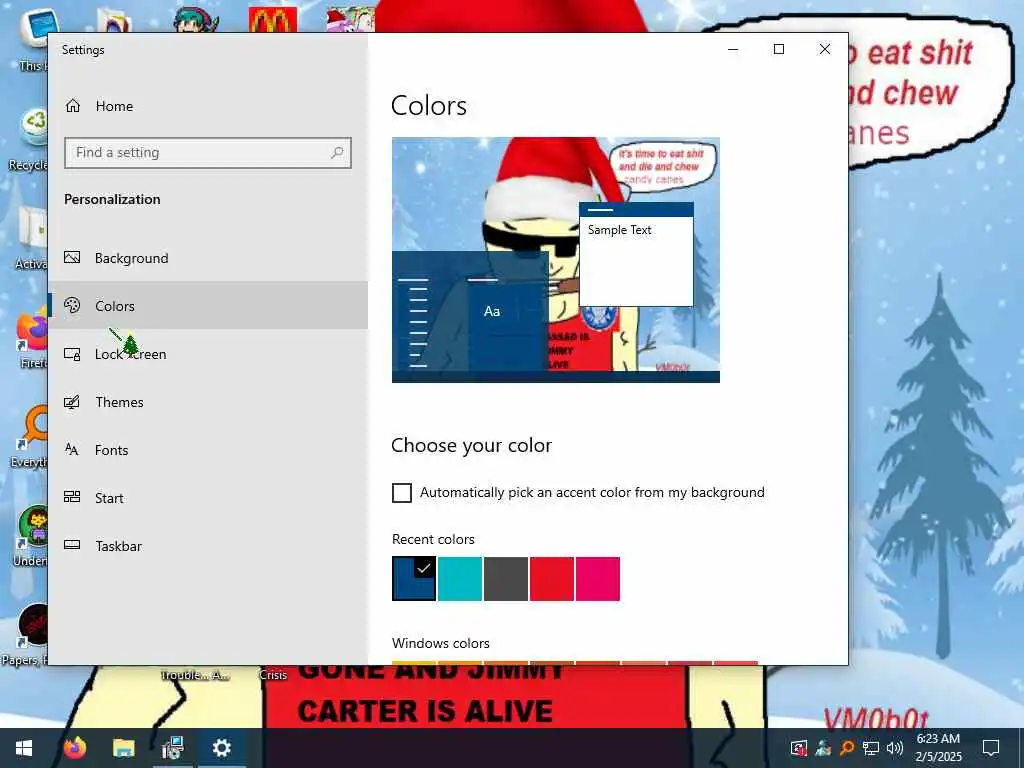This screenshot has width=1024, height=768.
Task: Click the Fonts icon in sidebar
Action: tap(72, 450)
